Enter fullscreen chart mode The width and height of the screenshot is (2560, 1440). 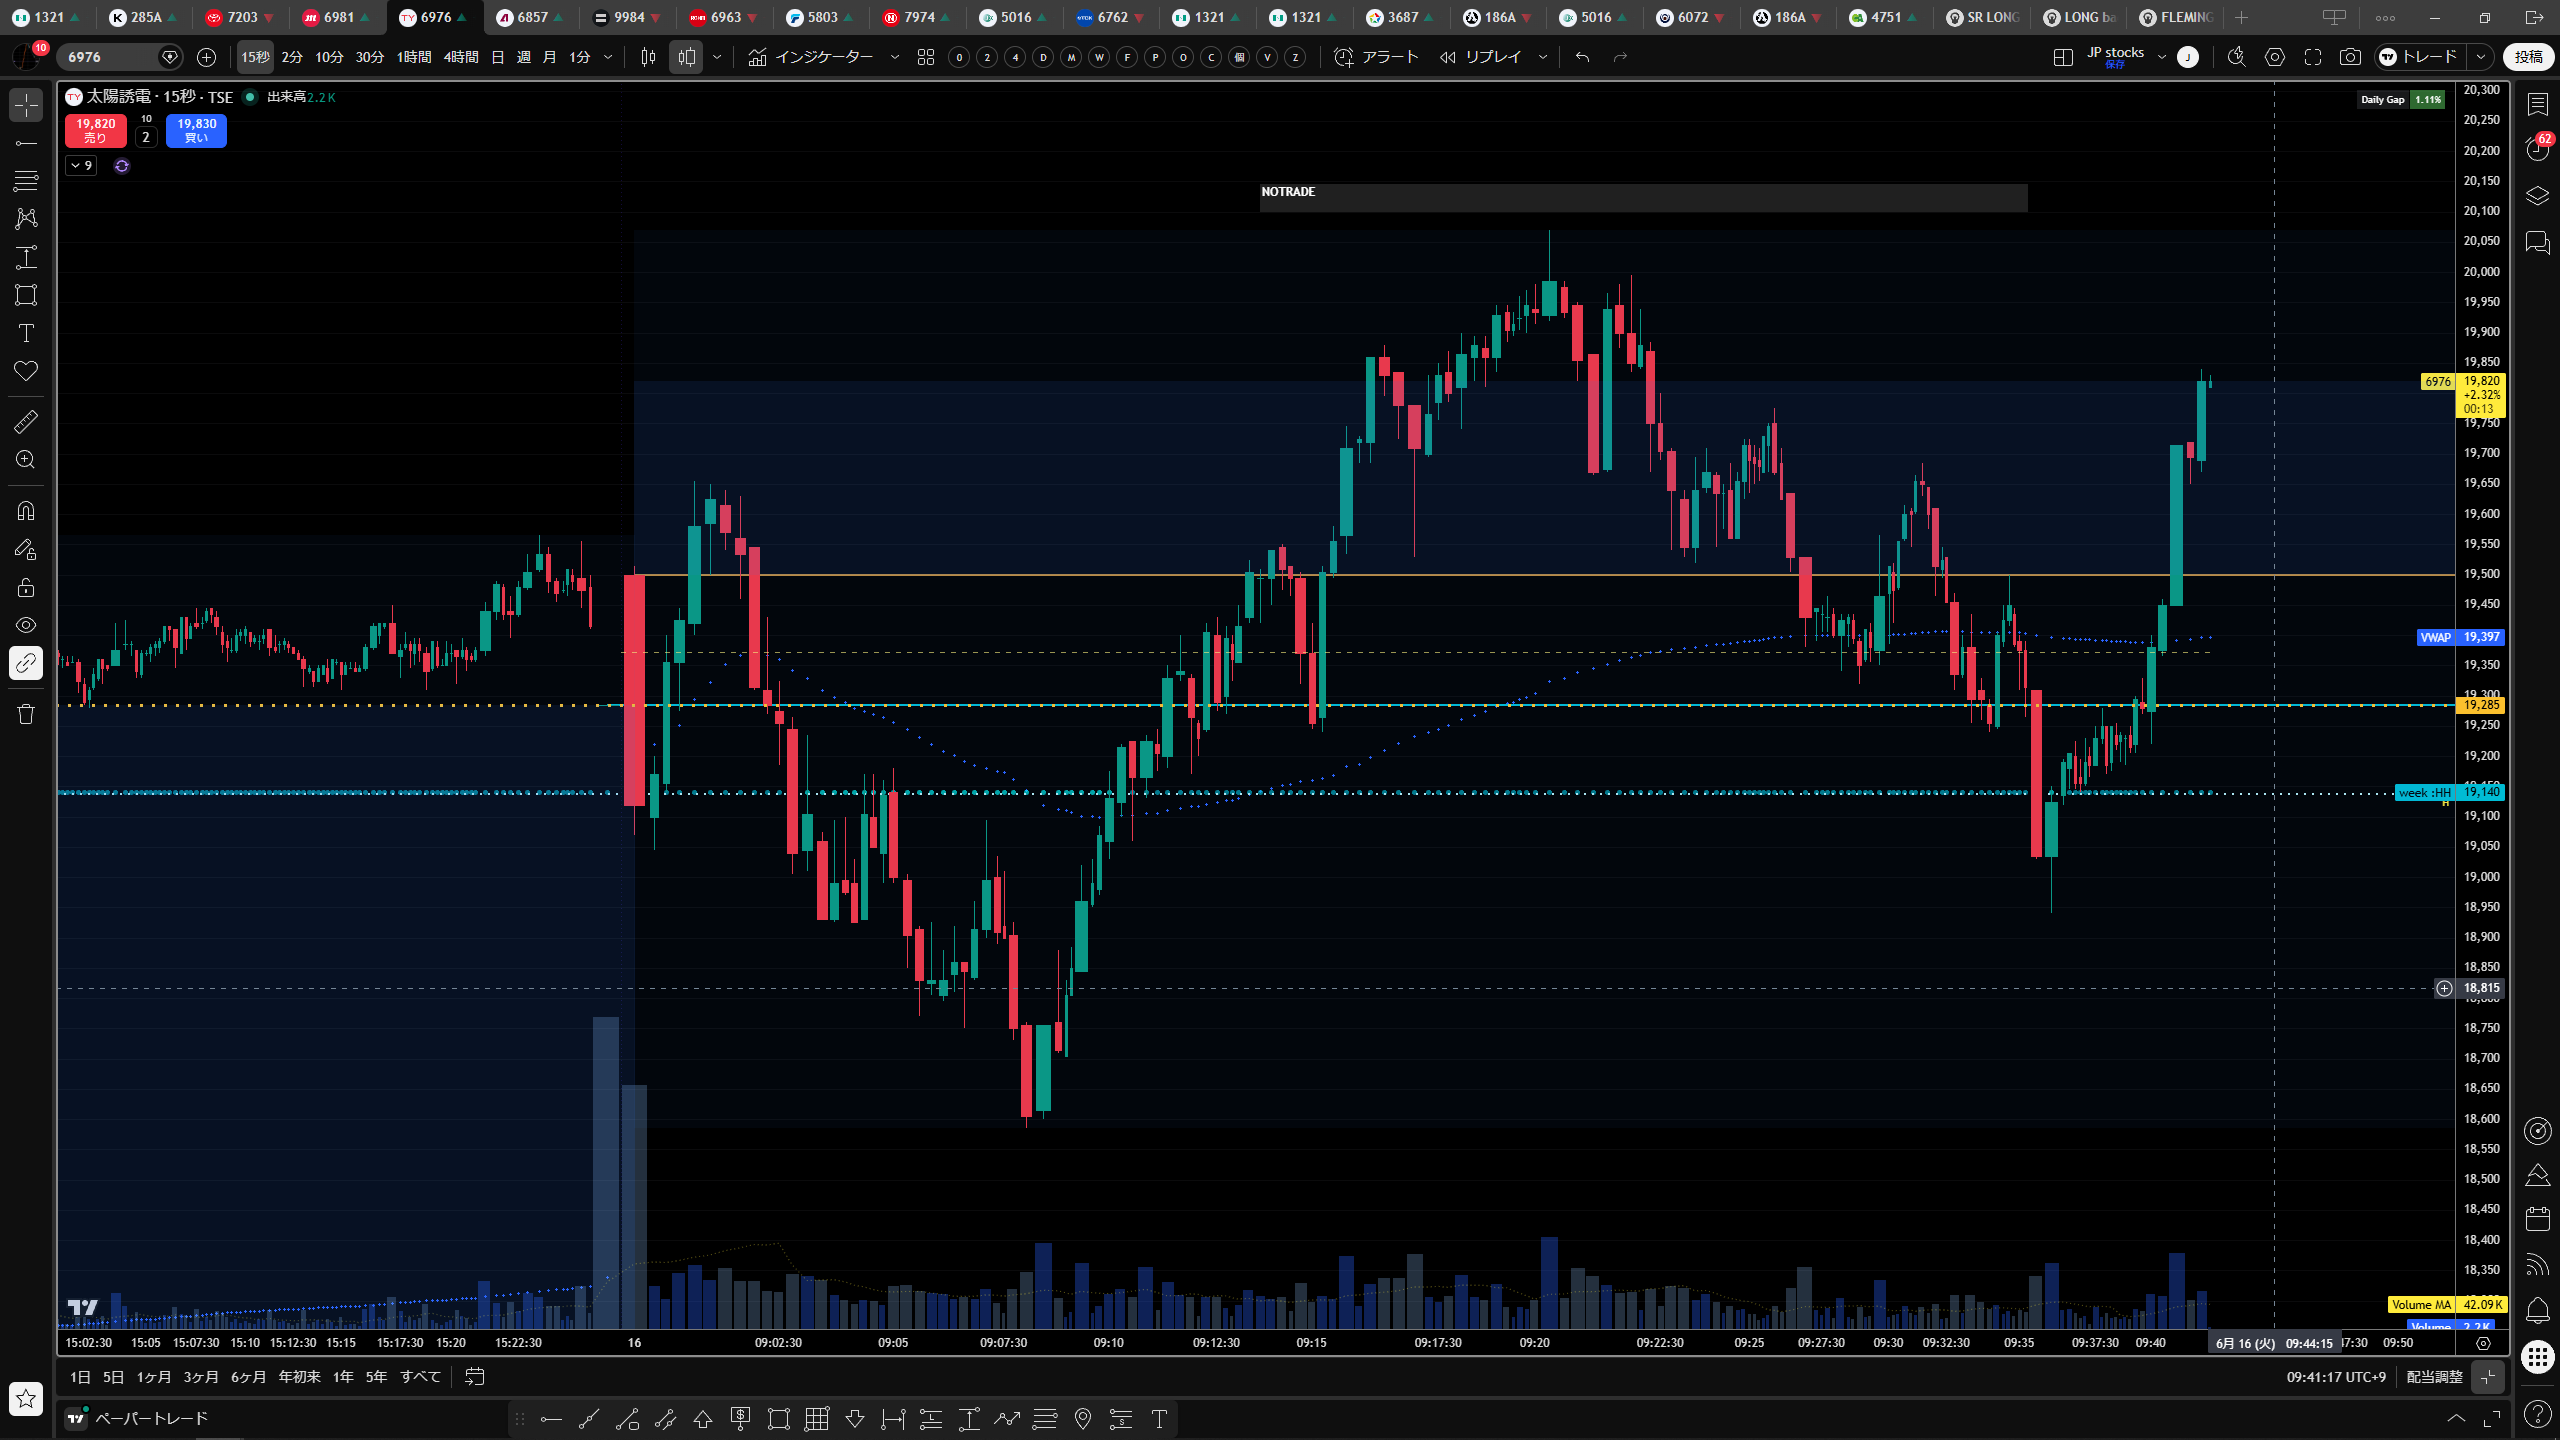click(x=2313, y=57)
